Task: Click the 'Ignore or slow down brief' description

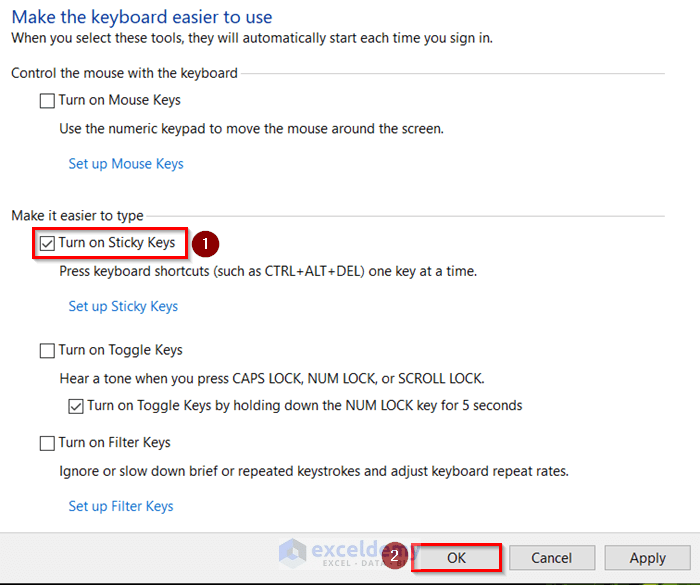Action: [x=314, y=471]
